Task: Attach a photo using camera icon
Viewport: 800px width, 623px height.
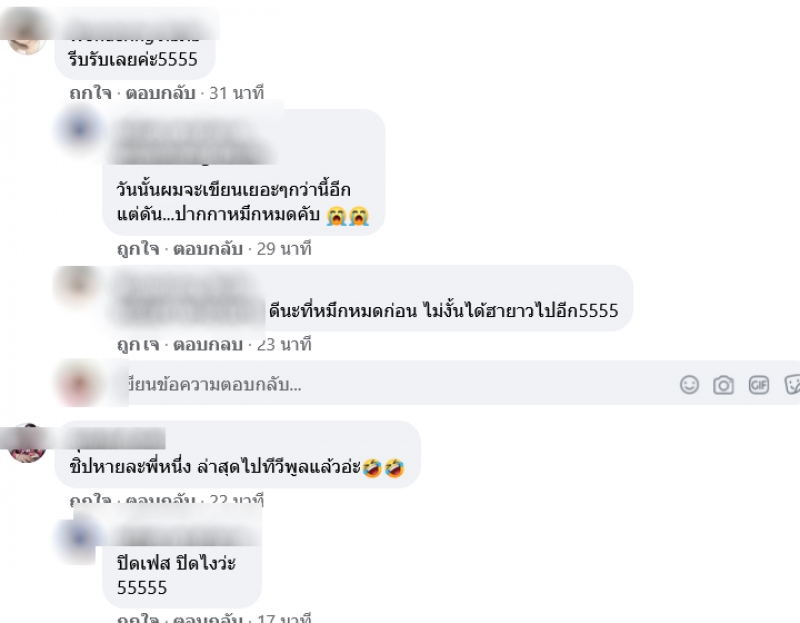Action: [x=723, y=385]
